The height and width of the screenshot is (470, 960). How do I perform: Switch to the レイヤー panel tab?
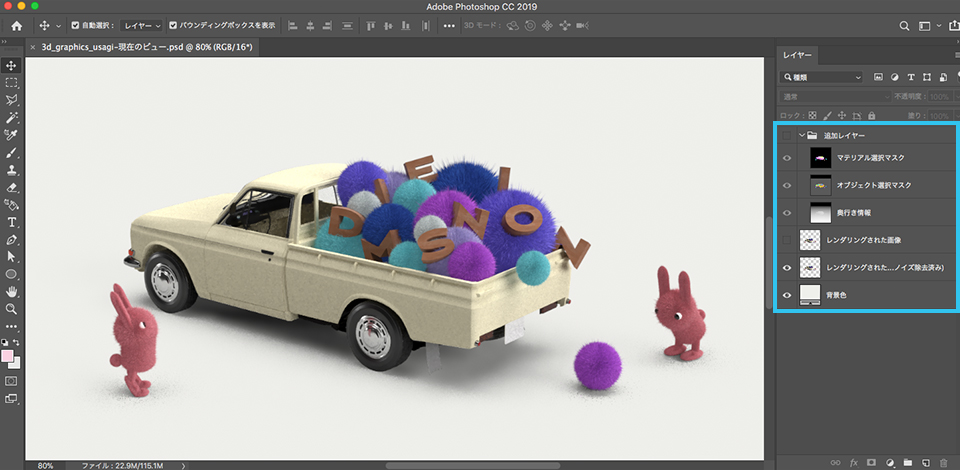click(797, 55)
